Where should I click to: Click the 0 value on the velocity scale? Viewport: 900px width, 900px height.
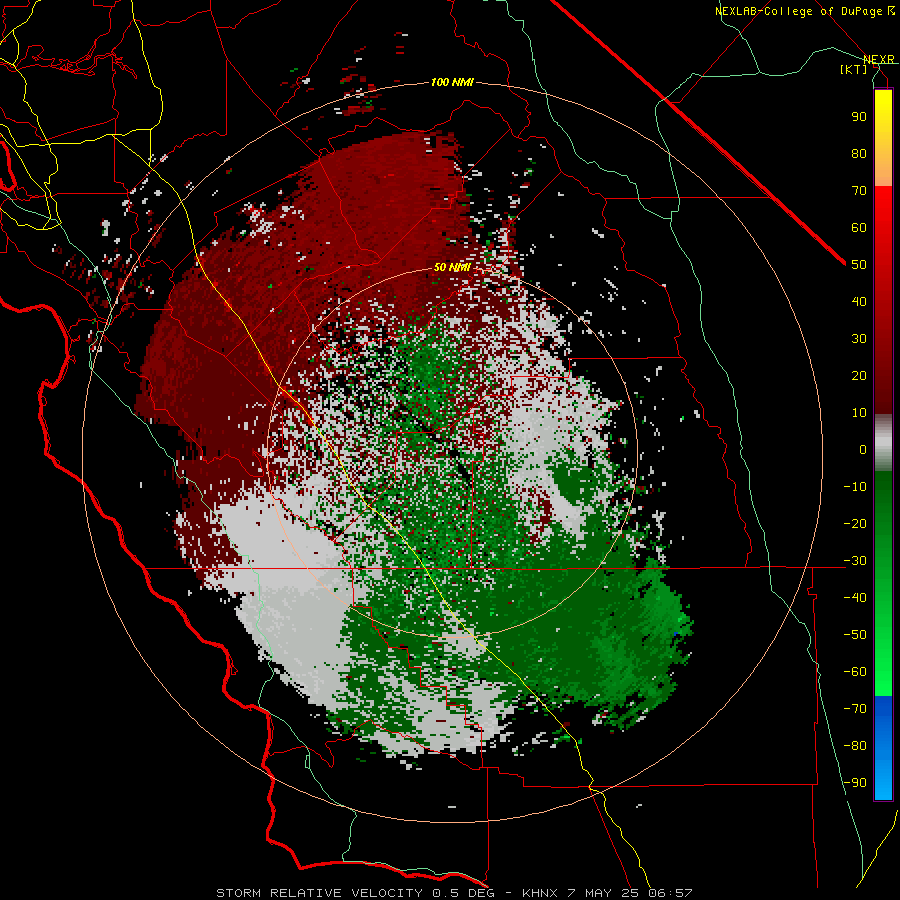tap(863, 449)
